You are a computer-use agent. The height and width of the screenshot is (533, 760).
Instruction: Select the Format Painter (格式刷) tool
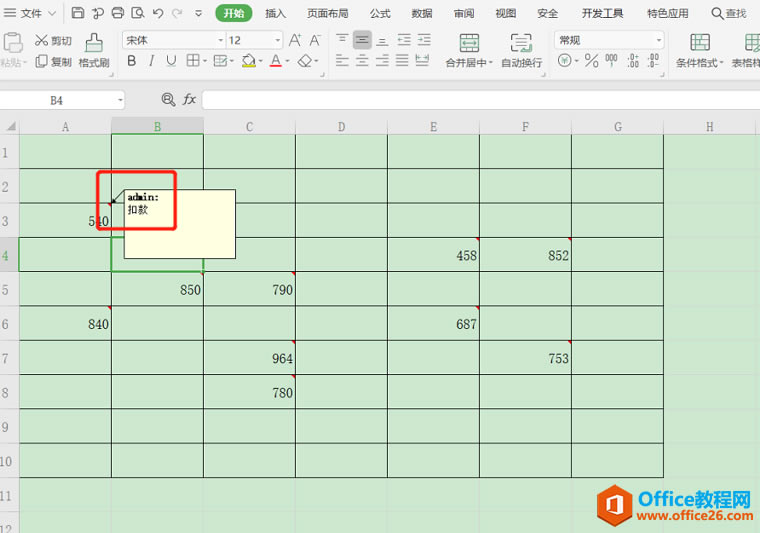(94, 49)
